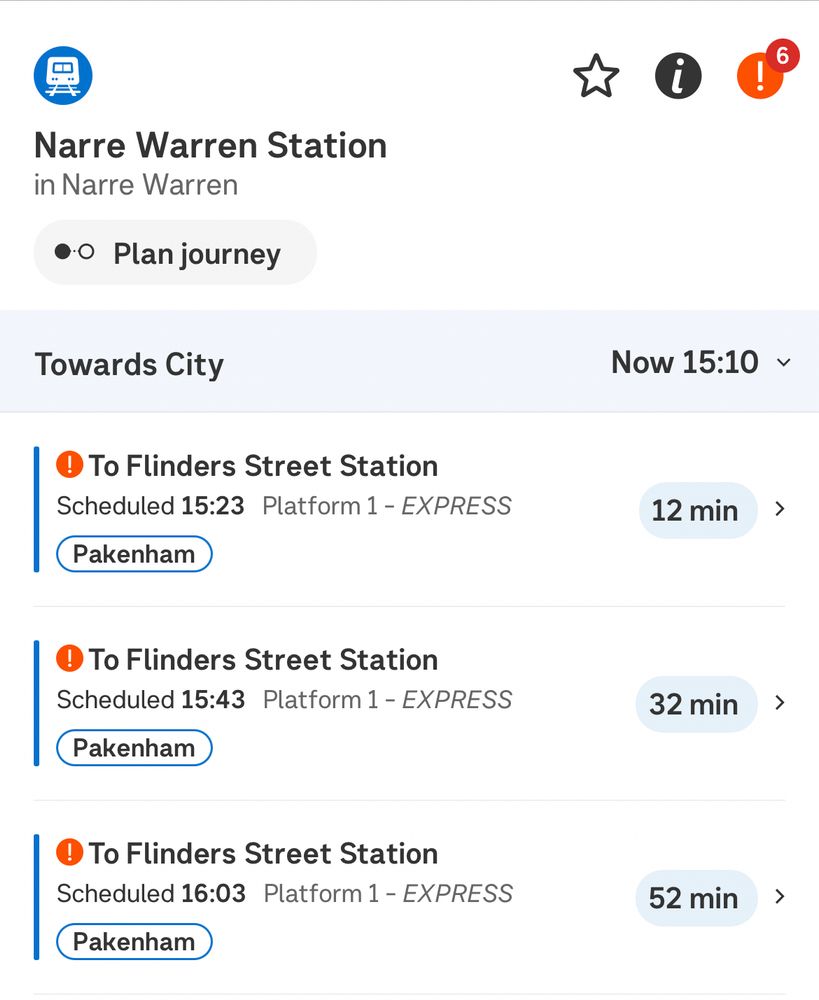Open station information via the i icon

[x=678, y=76]
